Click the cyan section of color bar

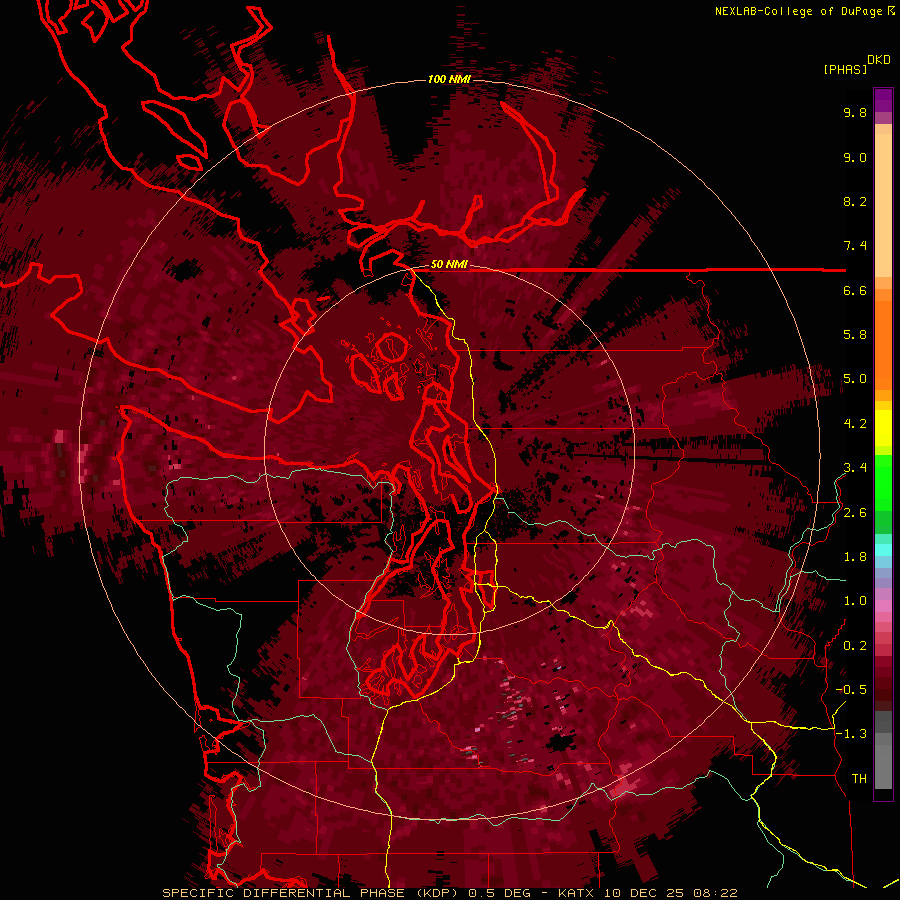883,550
